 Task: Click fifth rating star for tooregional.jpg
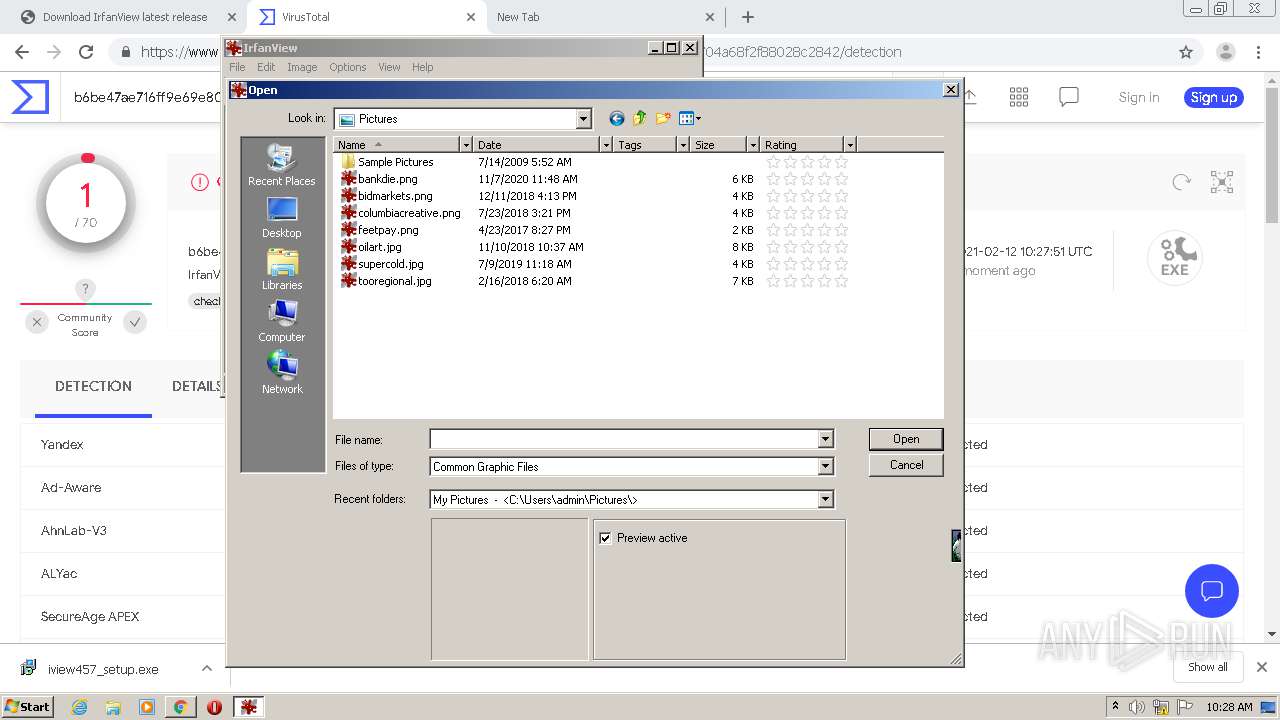coord(841,281)
